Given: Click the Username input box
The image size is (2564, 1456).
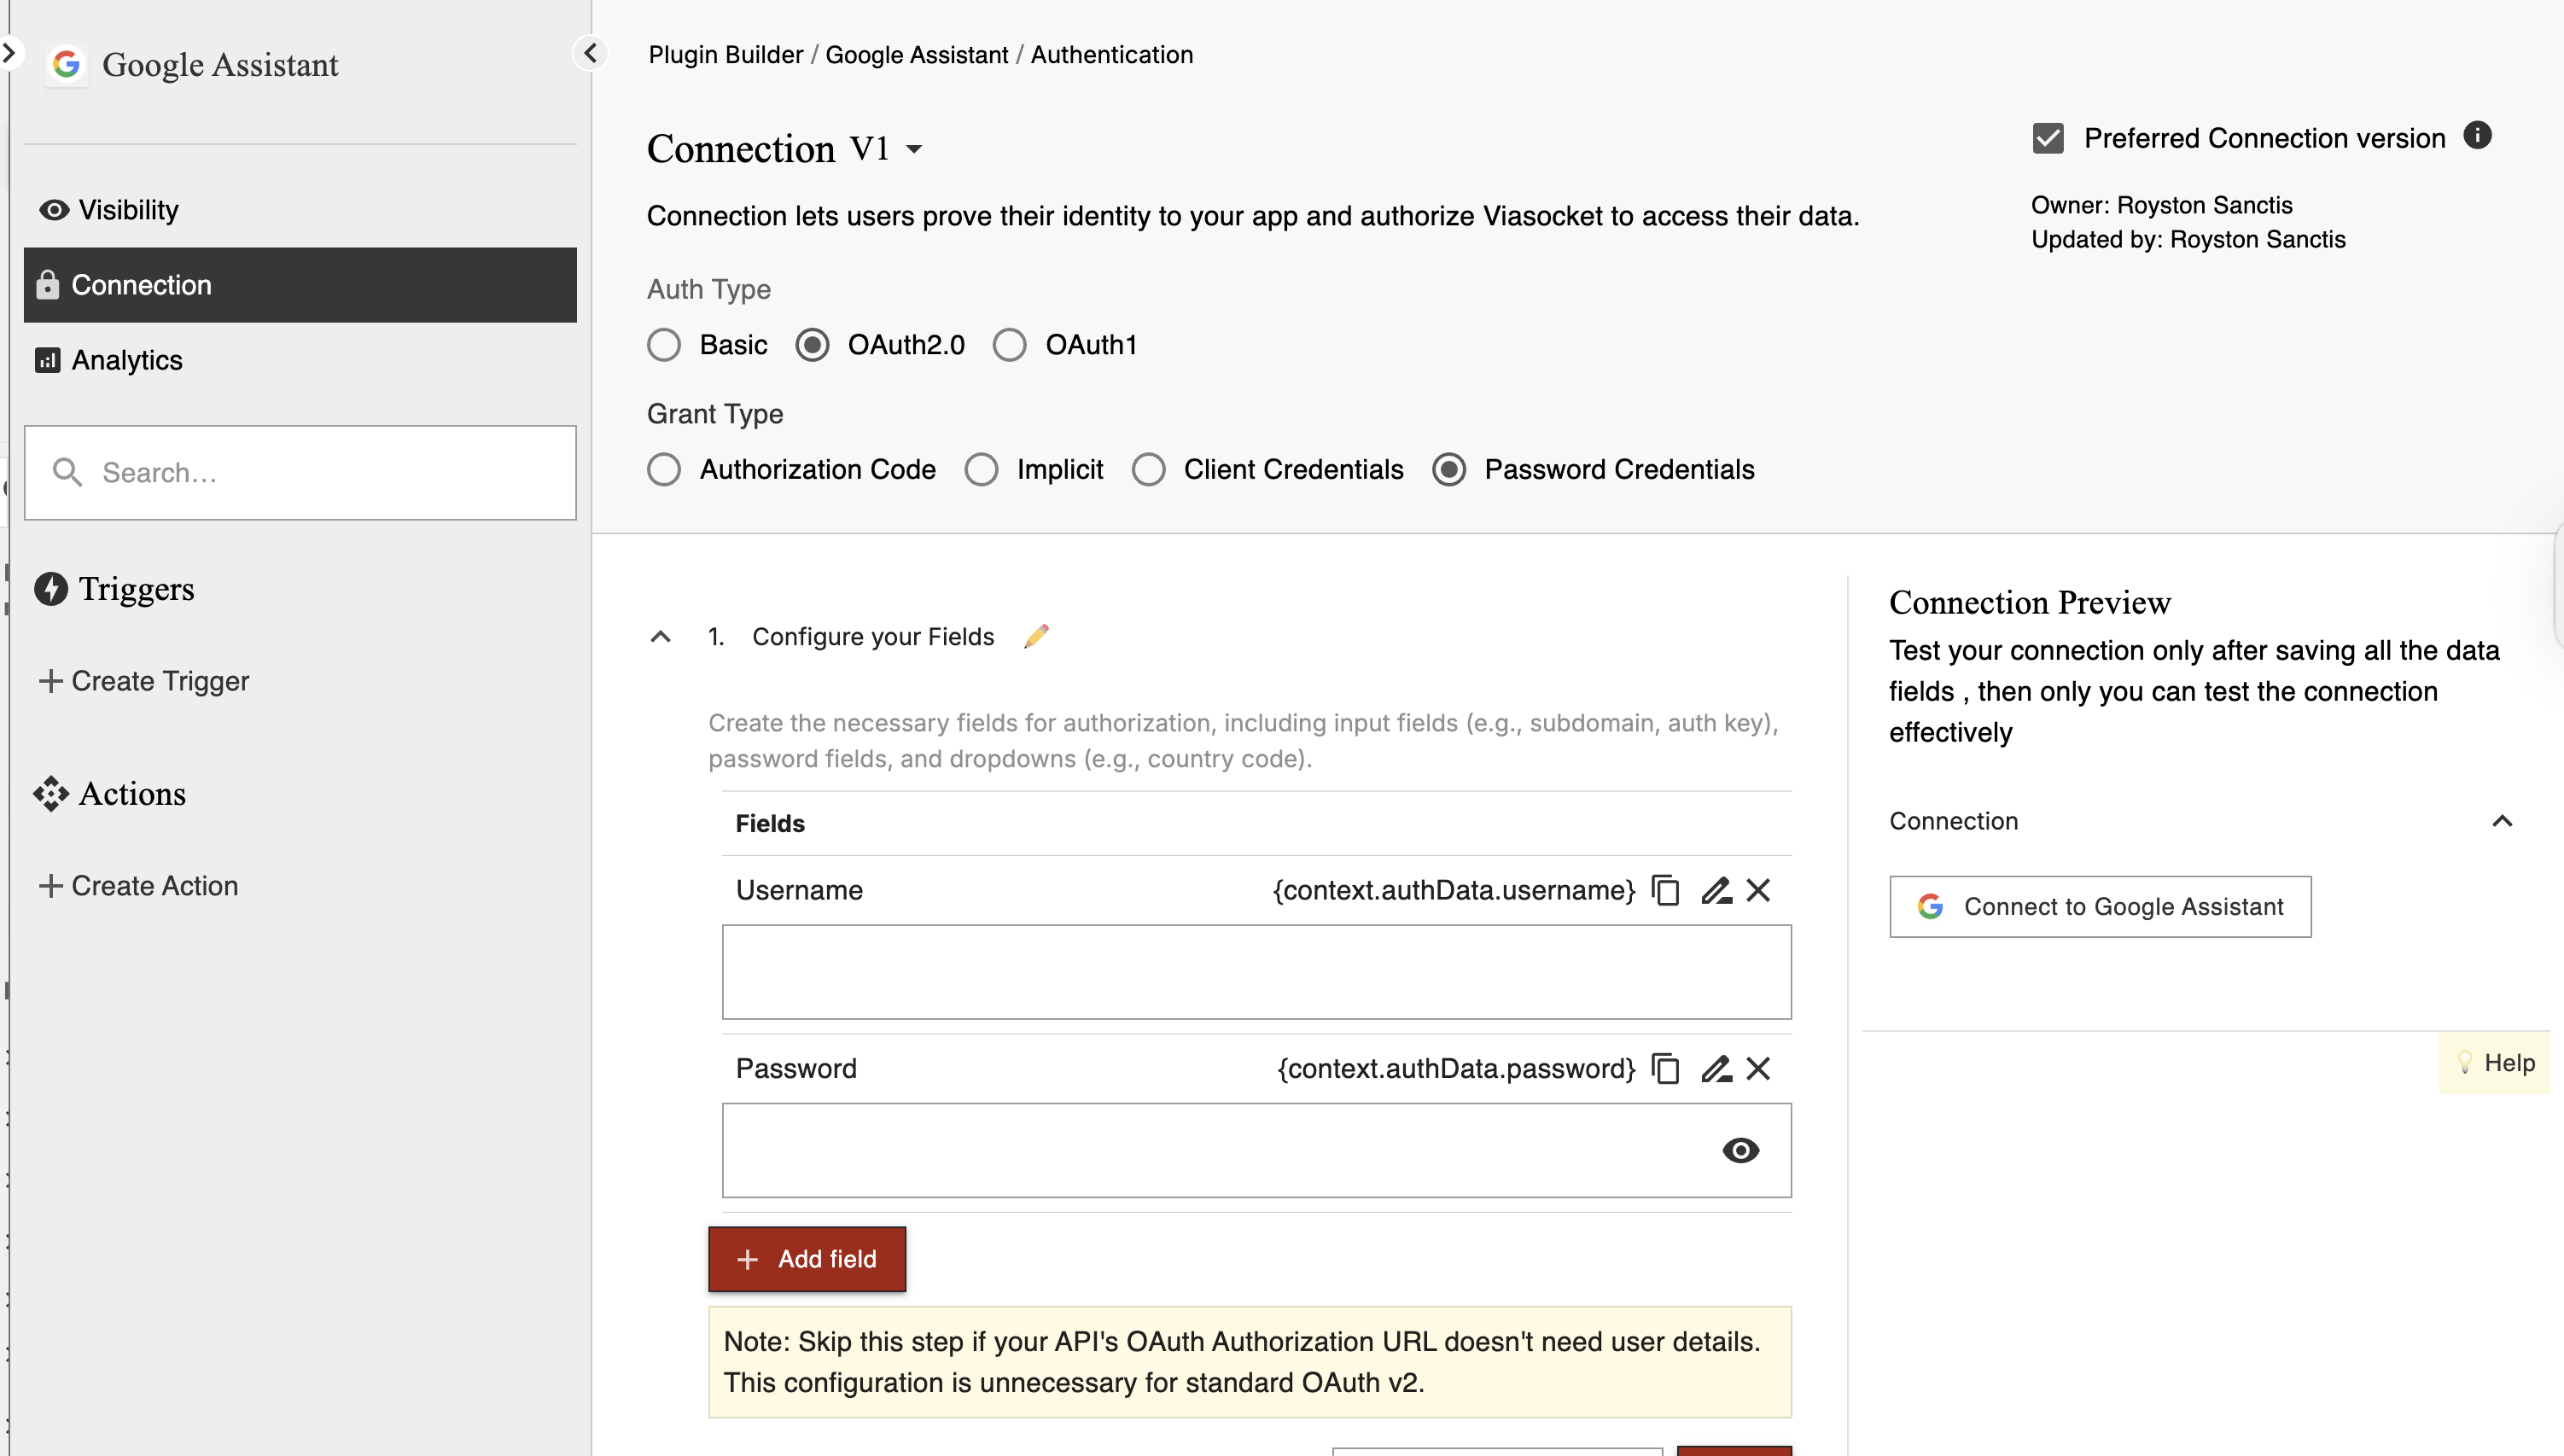Looking at the screenshot, I should [x=1257, y=972].
